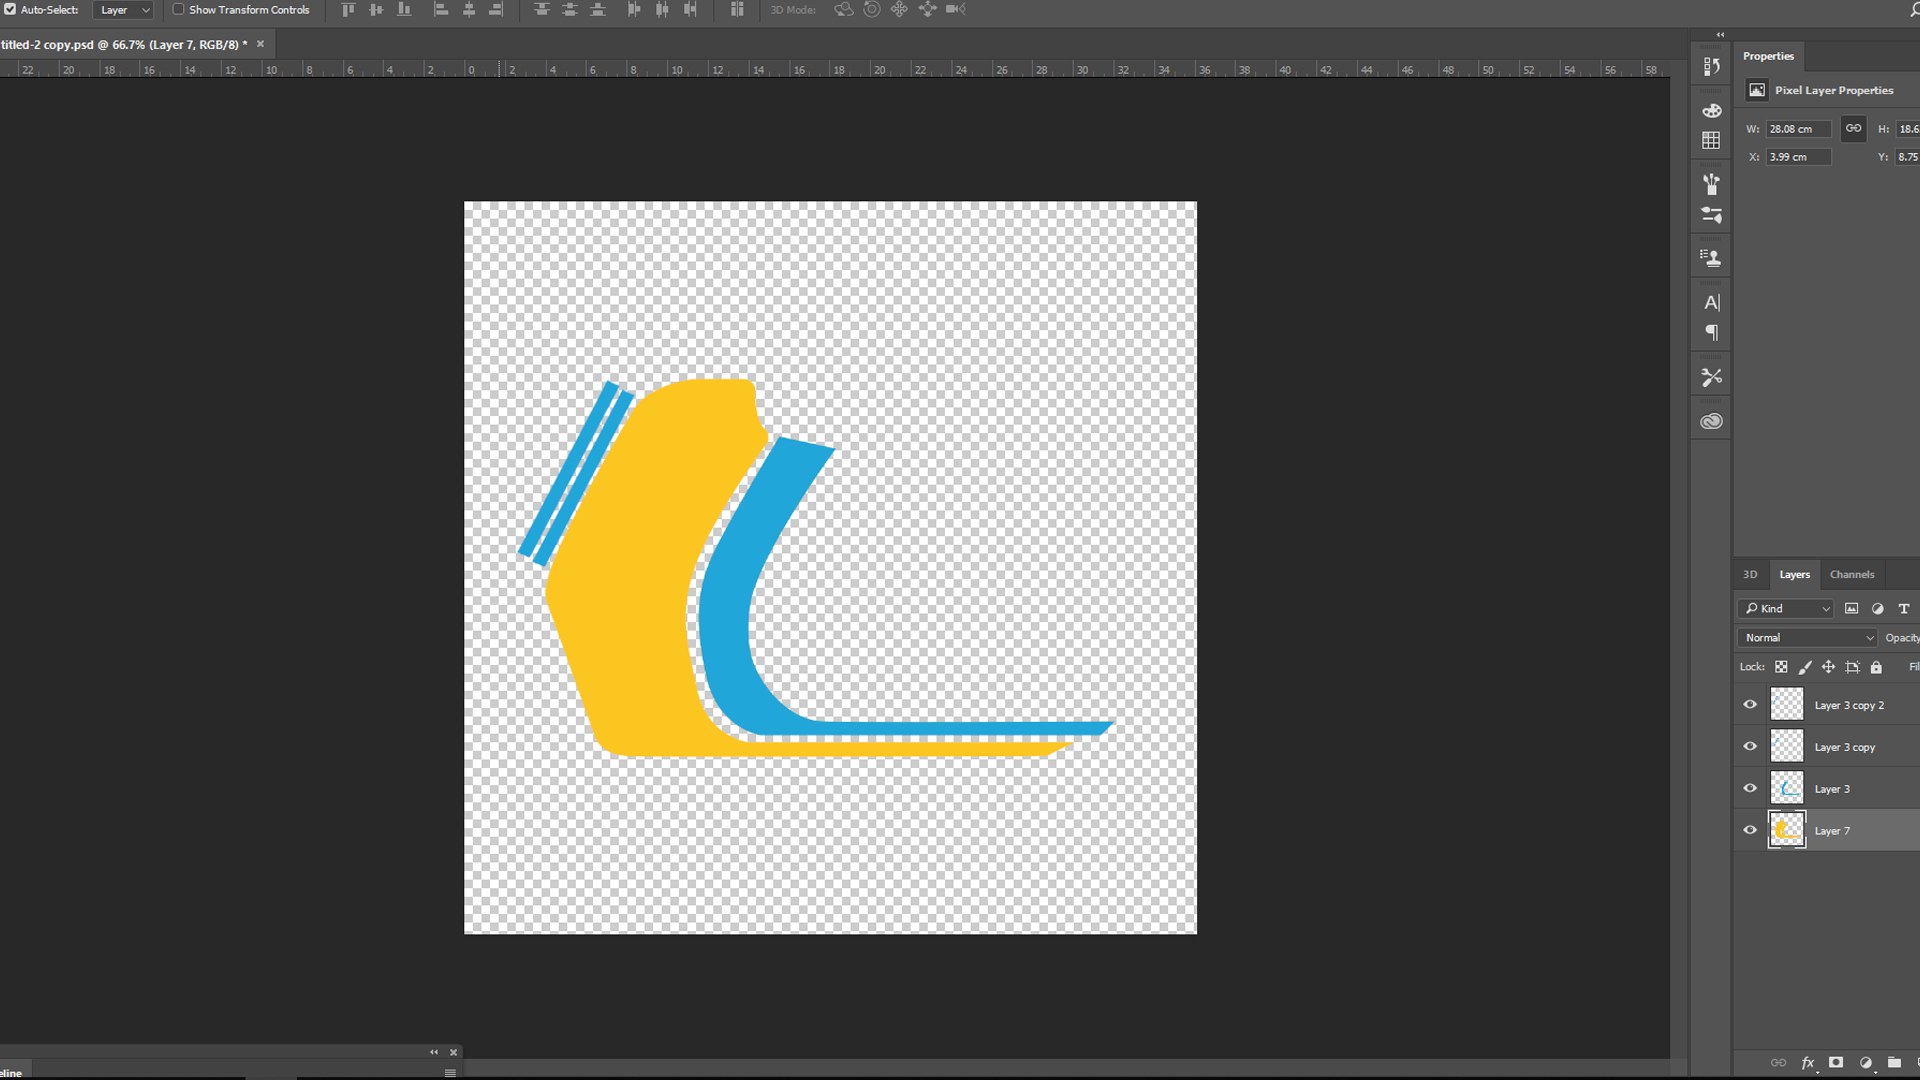Select the Layer 3 copy row
The height and width of the screenshot is (1080, 1920).
(x=1845, y=748)
